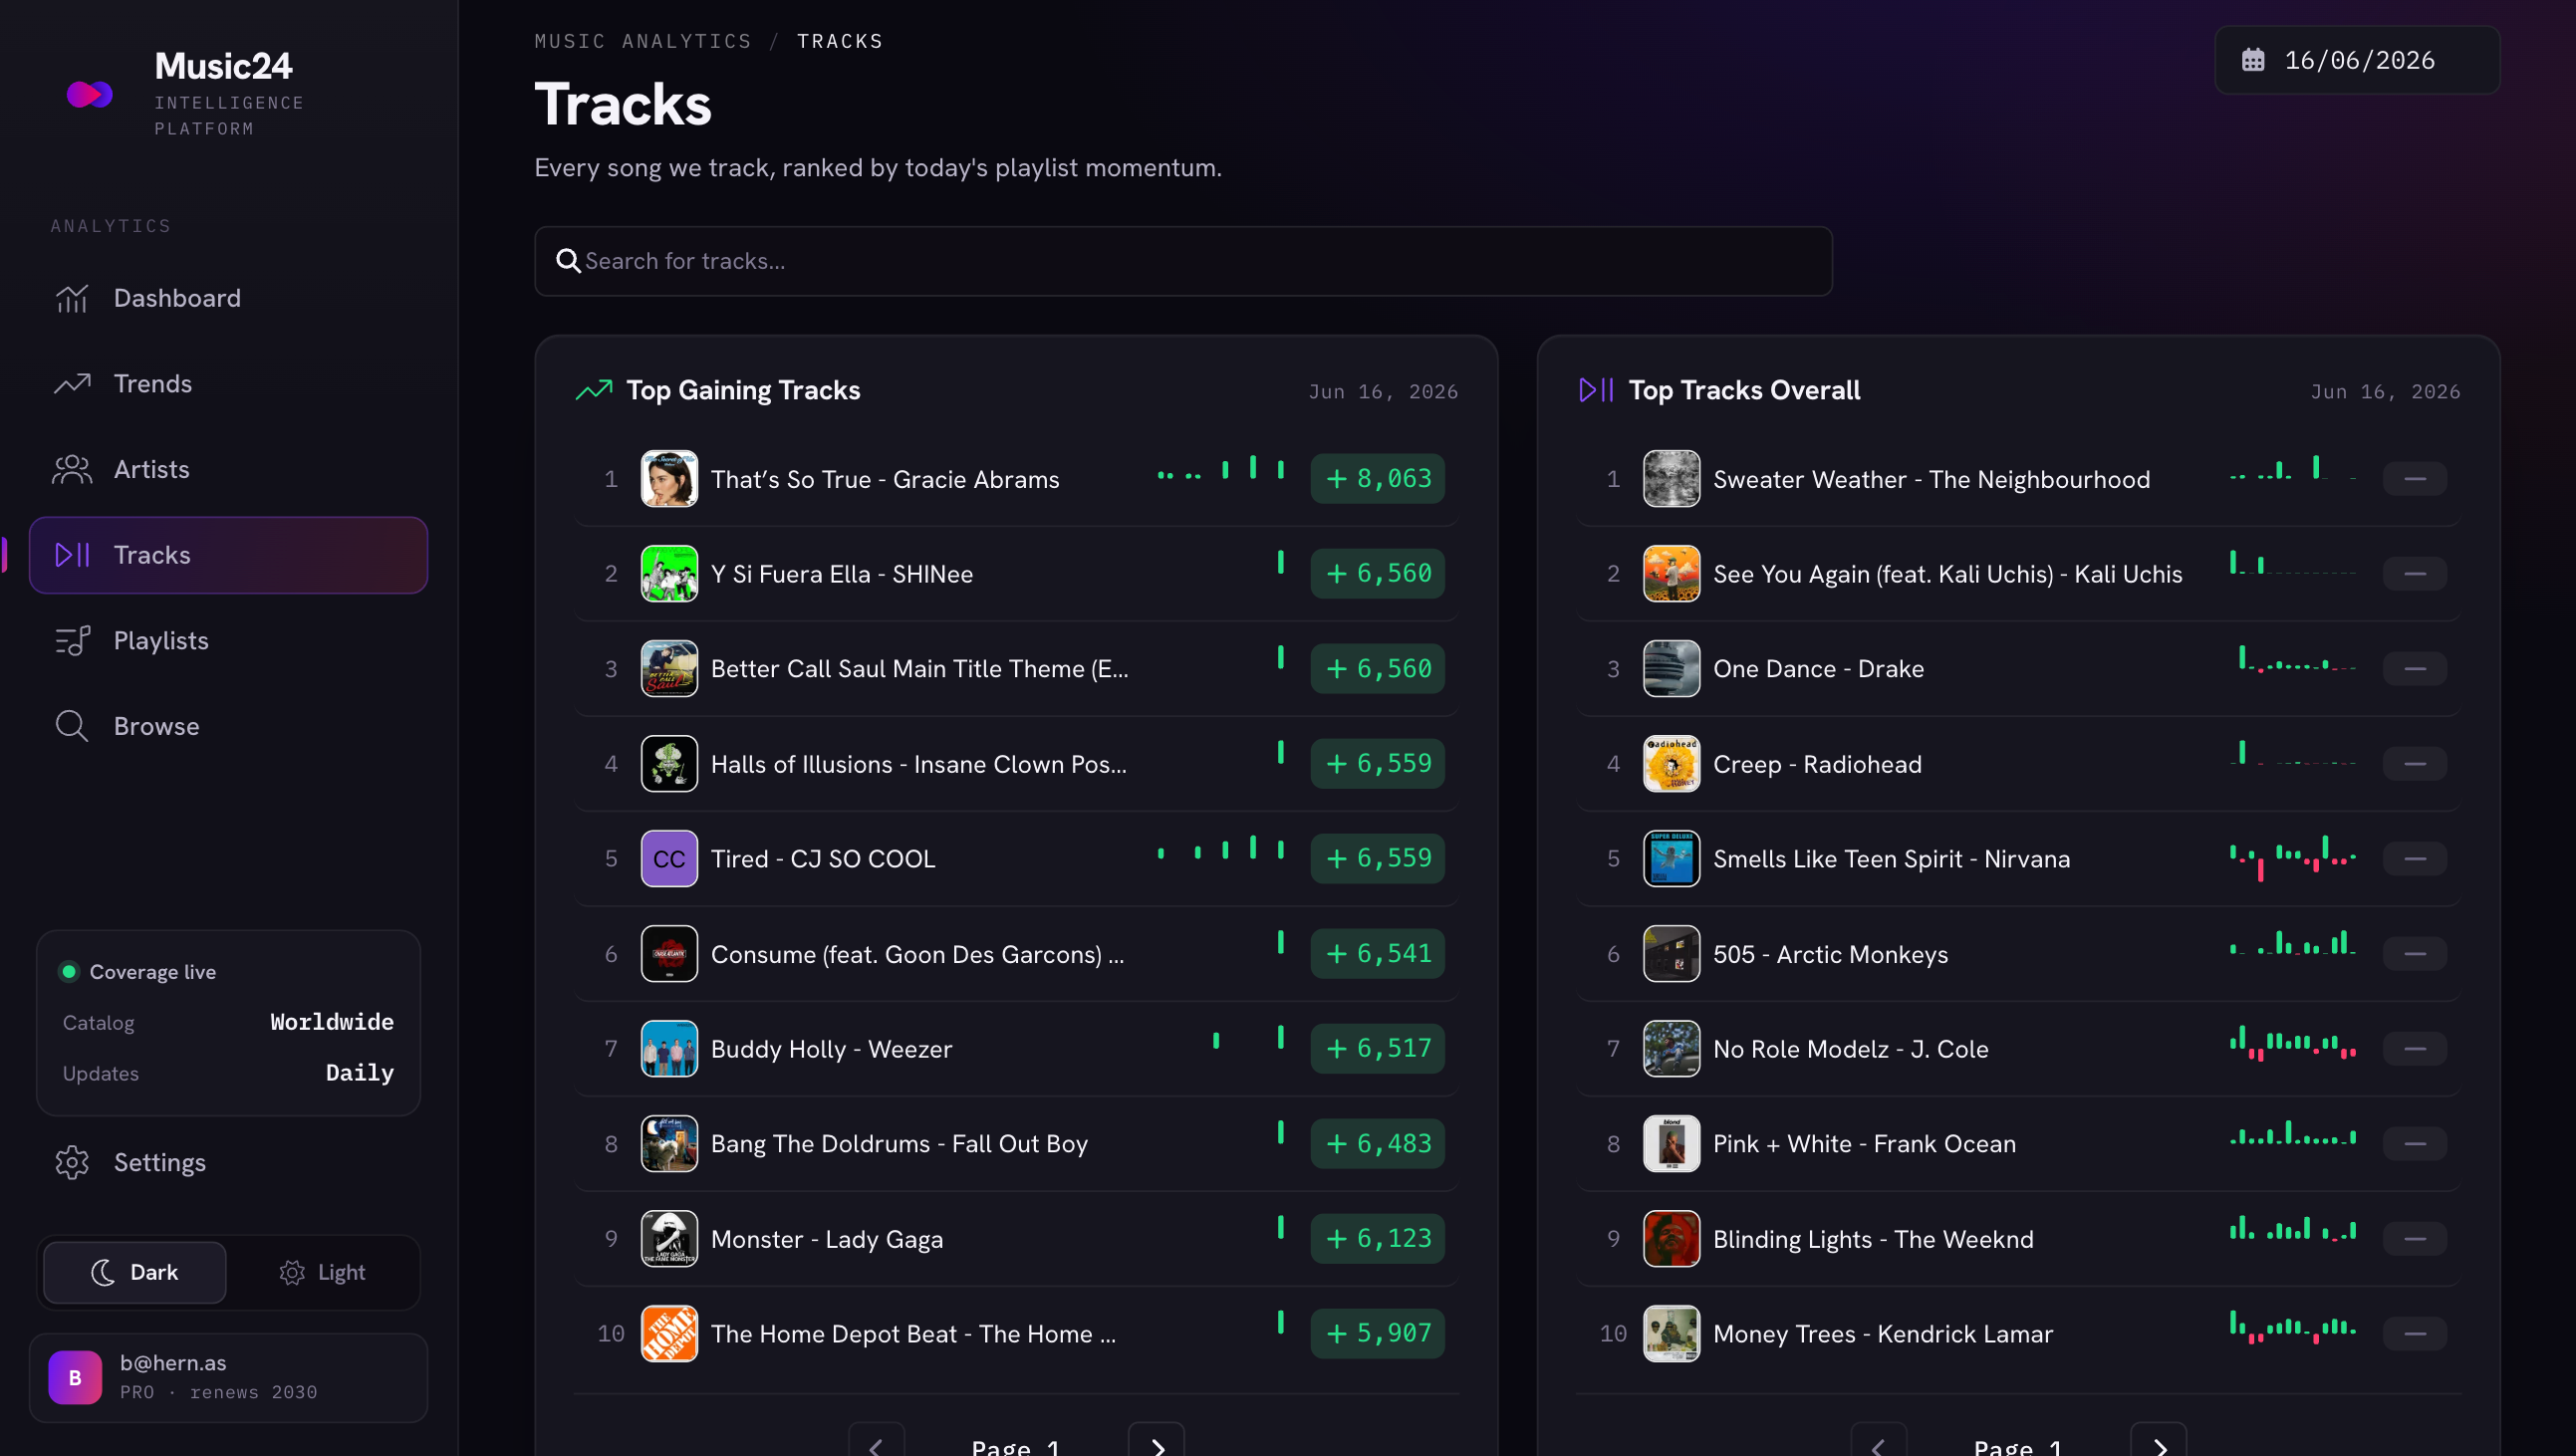Open Buddy Holly - Weezer track
This screenshot has width=2576, height=1456.
click(831, 1049)
